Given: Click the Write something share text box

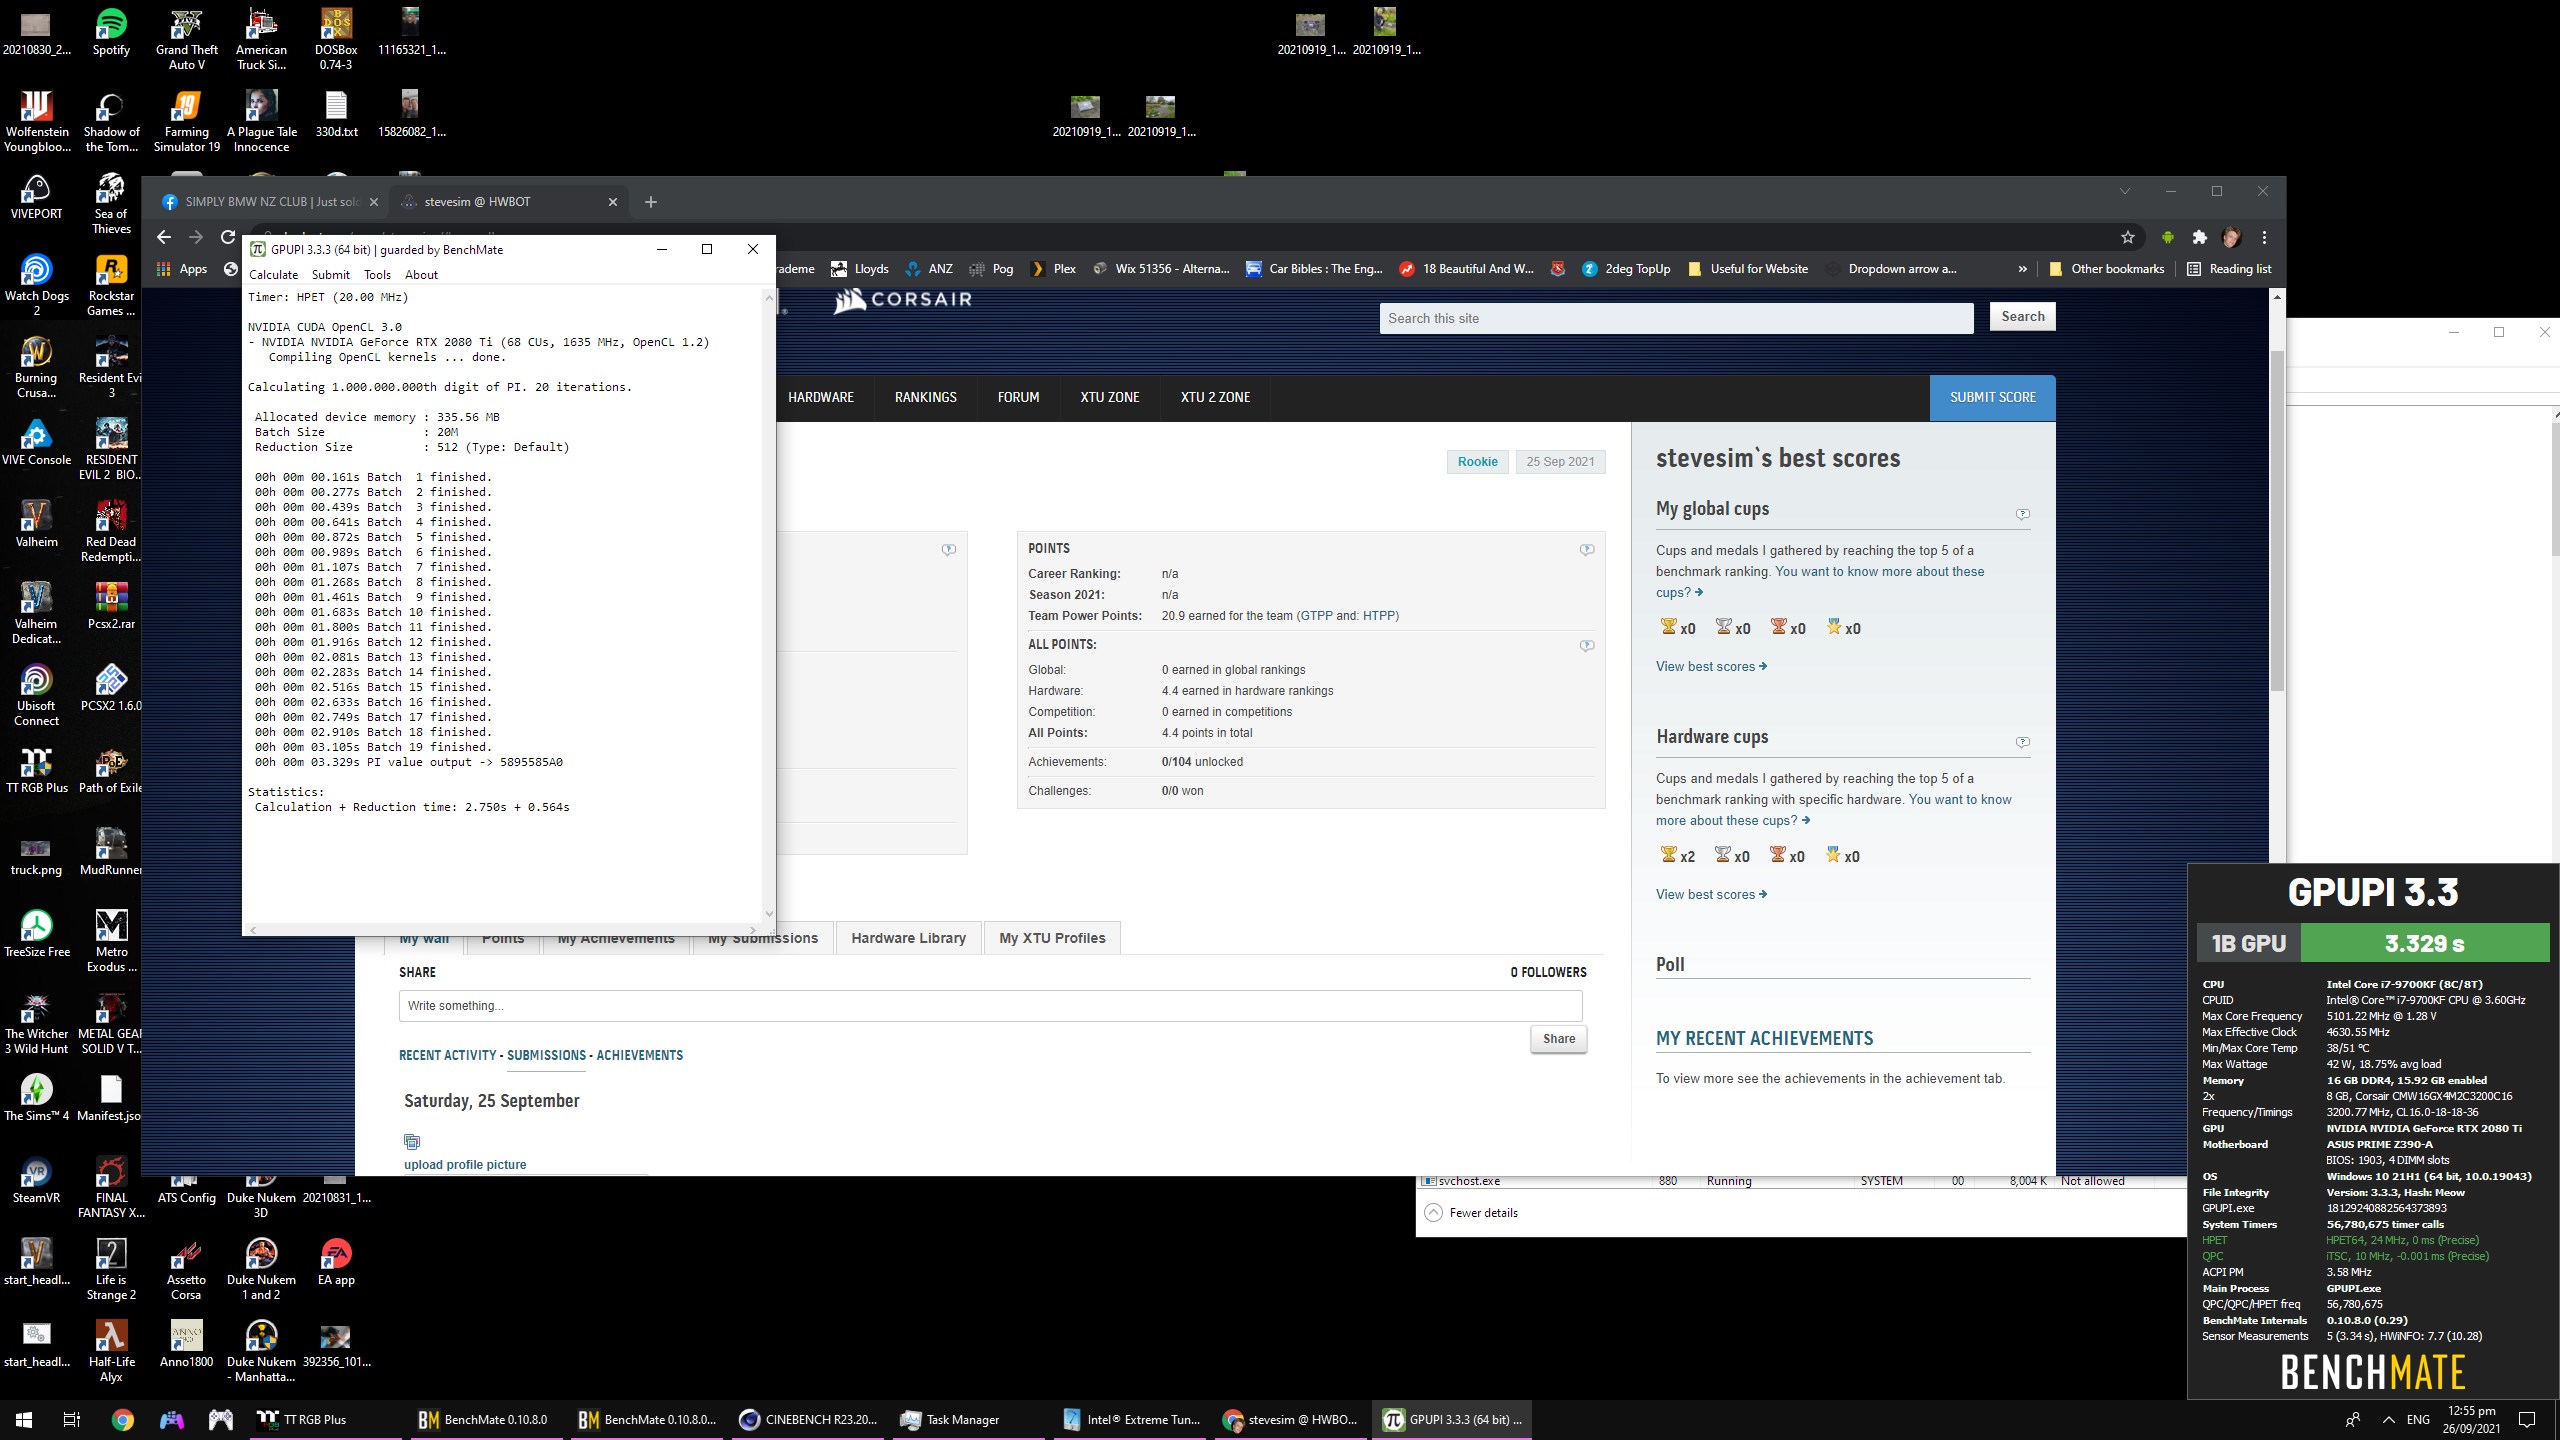Looking at the screenshot, I should pos(990,1006).
